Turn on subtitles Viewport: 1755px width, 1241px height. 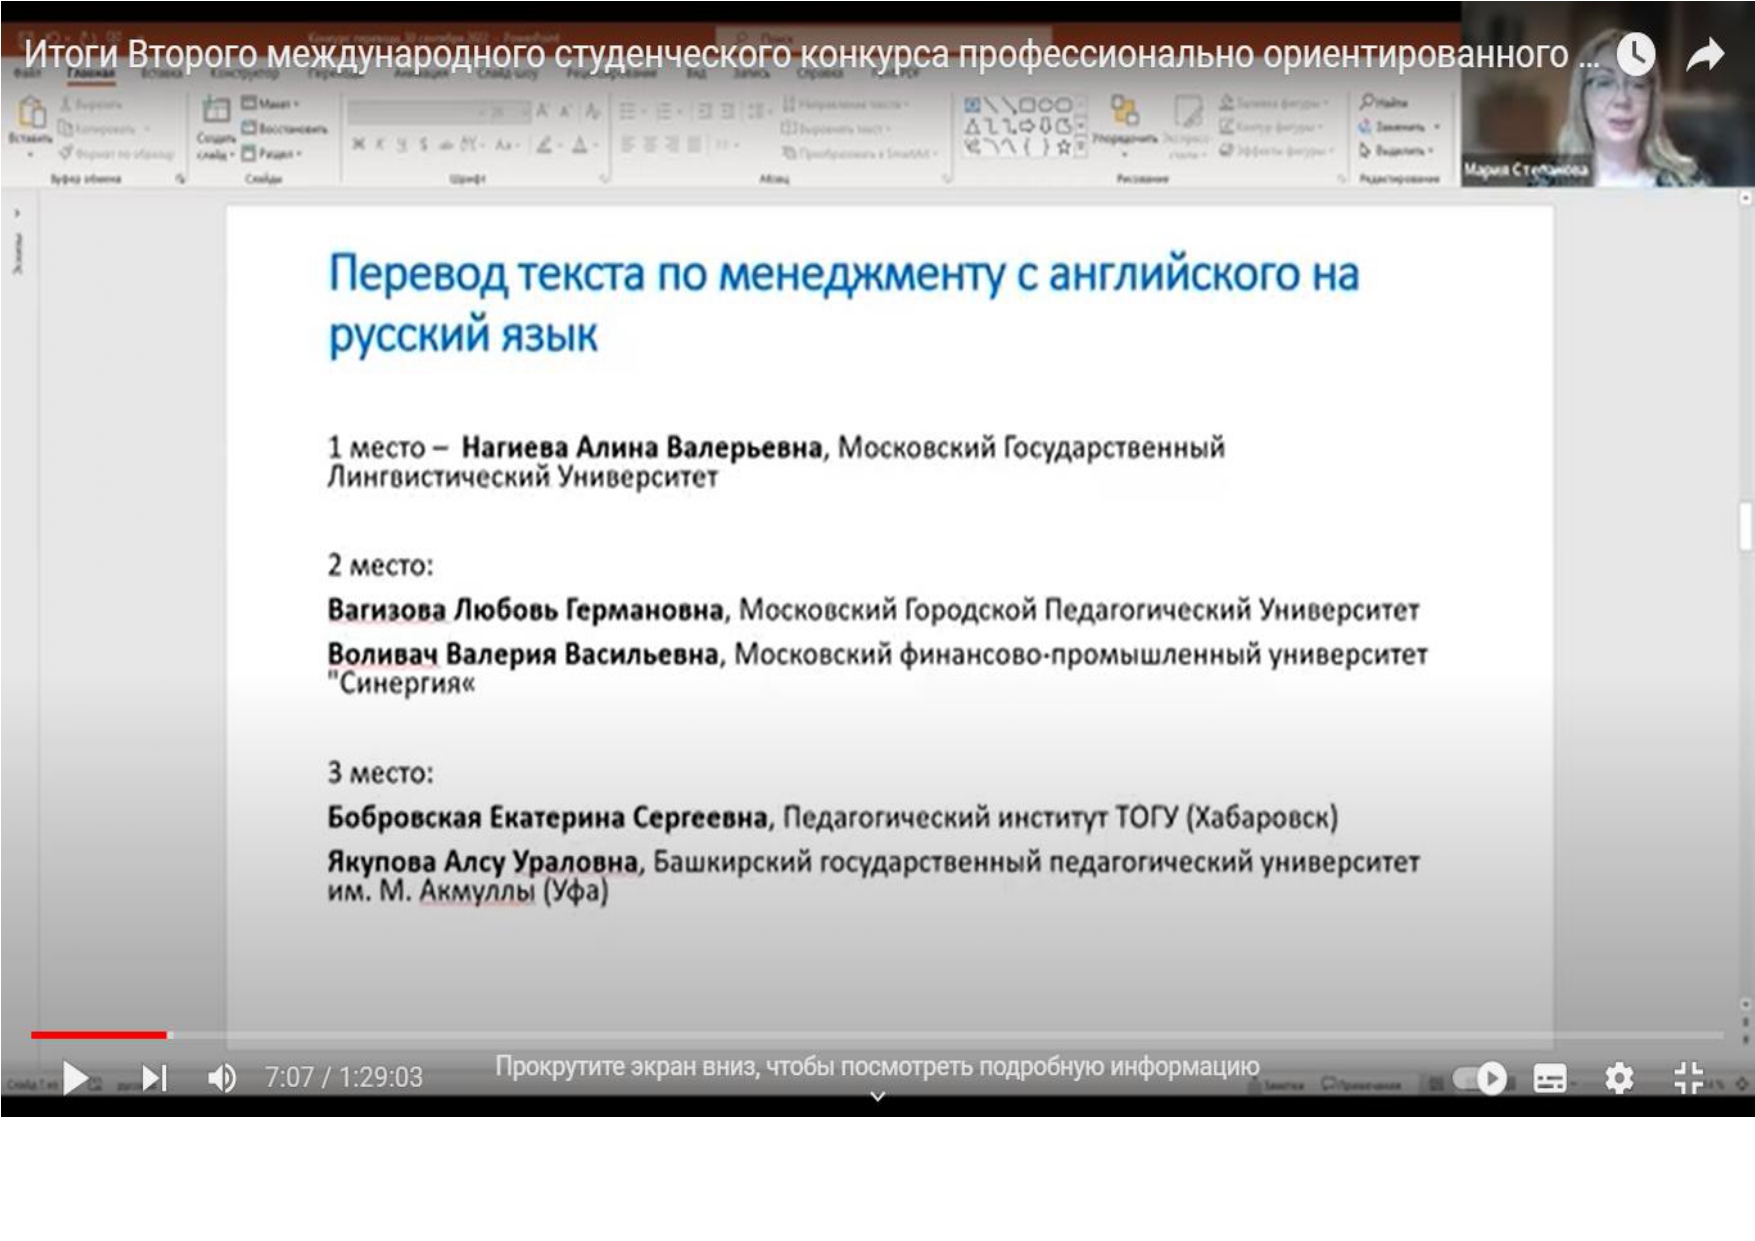point(1549,1078)
